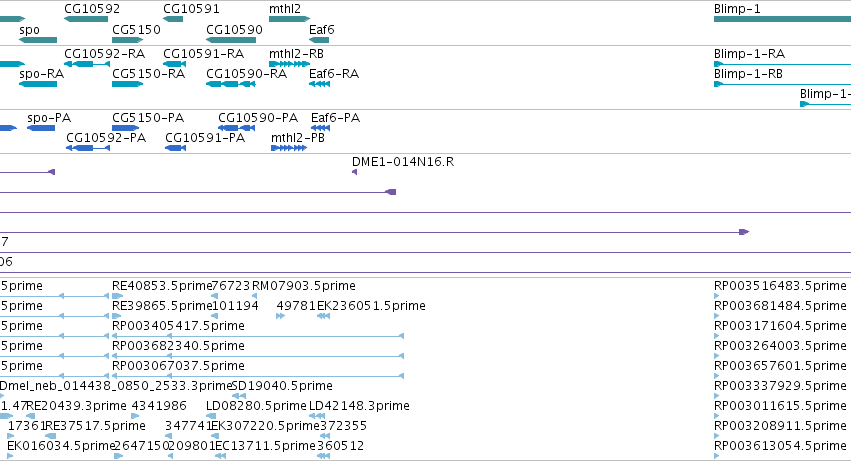Select the LD08280.5prime EST label
Image resolution: width=851 pixels, height=461 pixels.
pyautogui.click(x=256, y=406)
